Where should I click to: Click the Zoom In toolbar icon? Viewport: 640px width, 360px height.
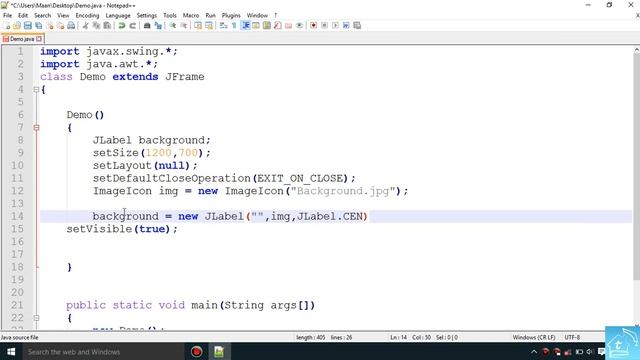[x=173, y=25]
